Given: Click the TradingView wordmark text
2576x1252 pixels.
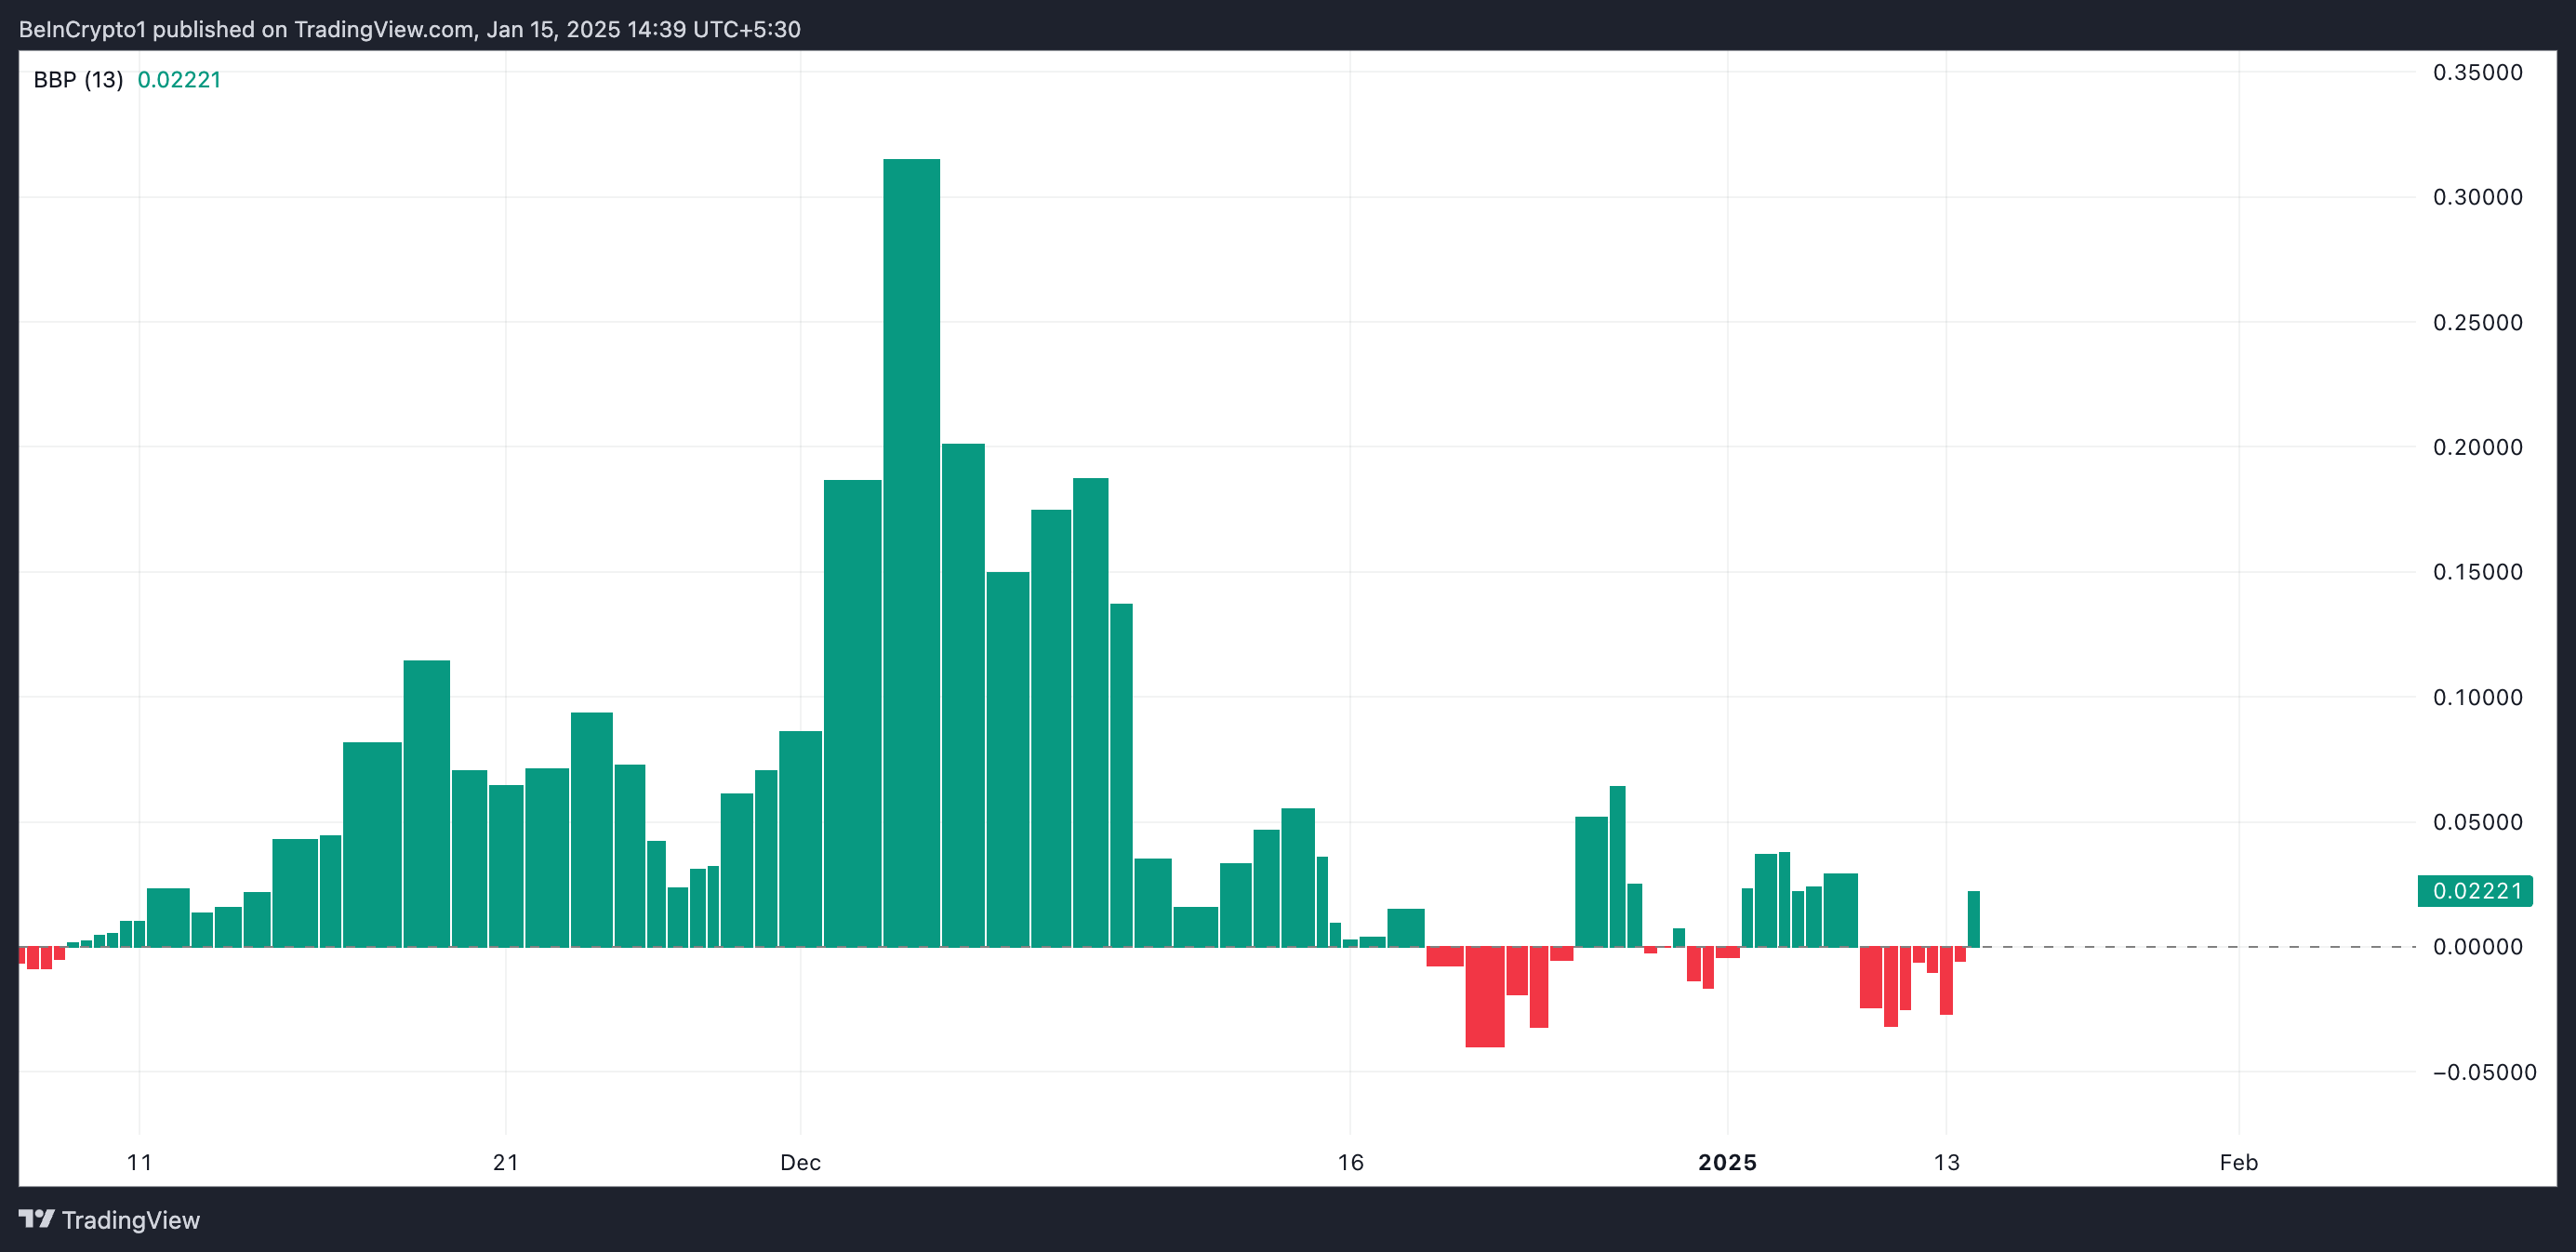Looking at the screenshot, I should 131,1220.
